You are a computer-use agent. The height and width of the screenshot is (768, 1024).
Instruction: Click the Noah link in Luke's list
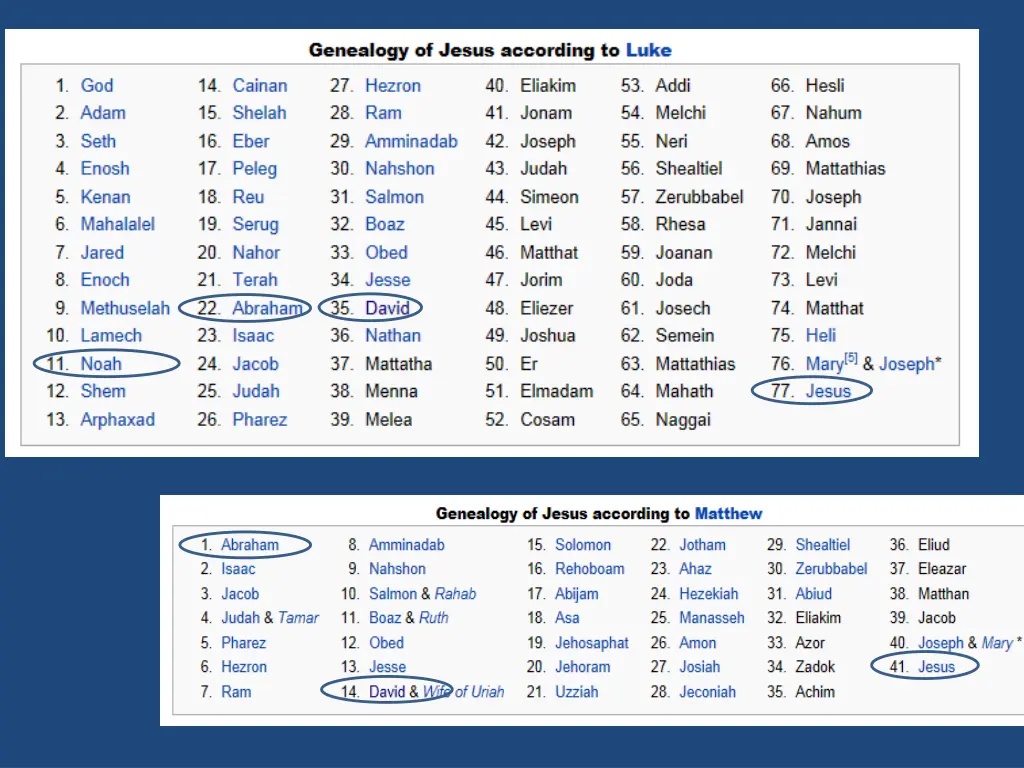(101, 364)
